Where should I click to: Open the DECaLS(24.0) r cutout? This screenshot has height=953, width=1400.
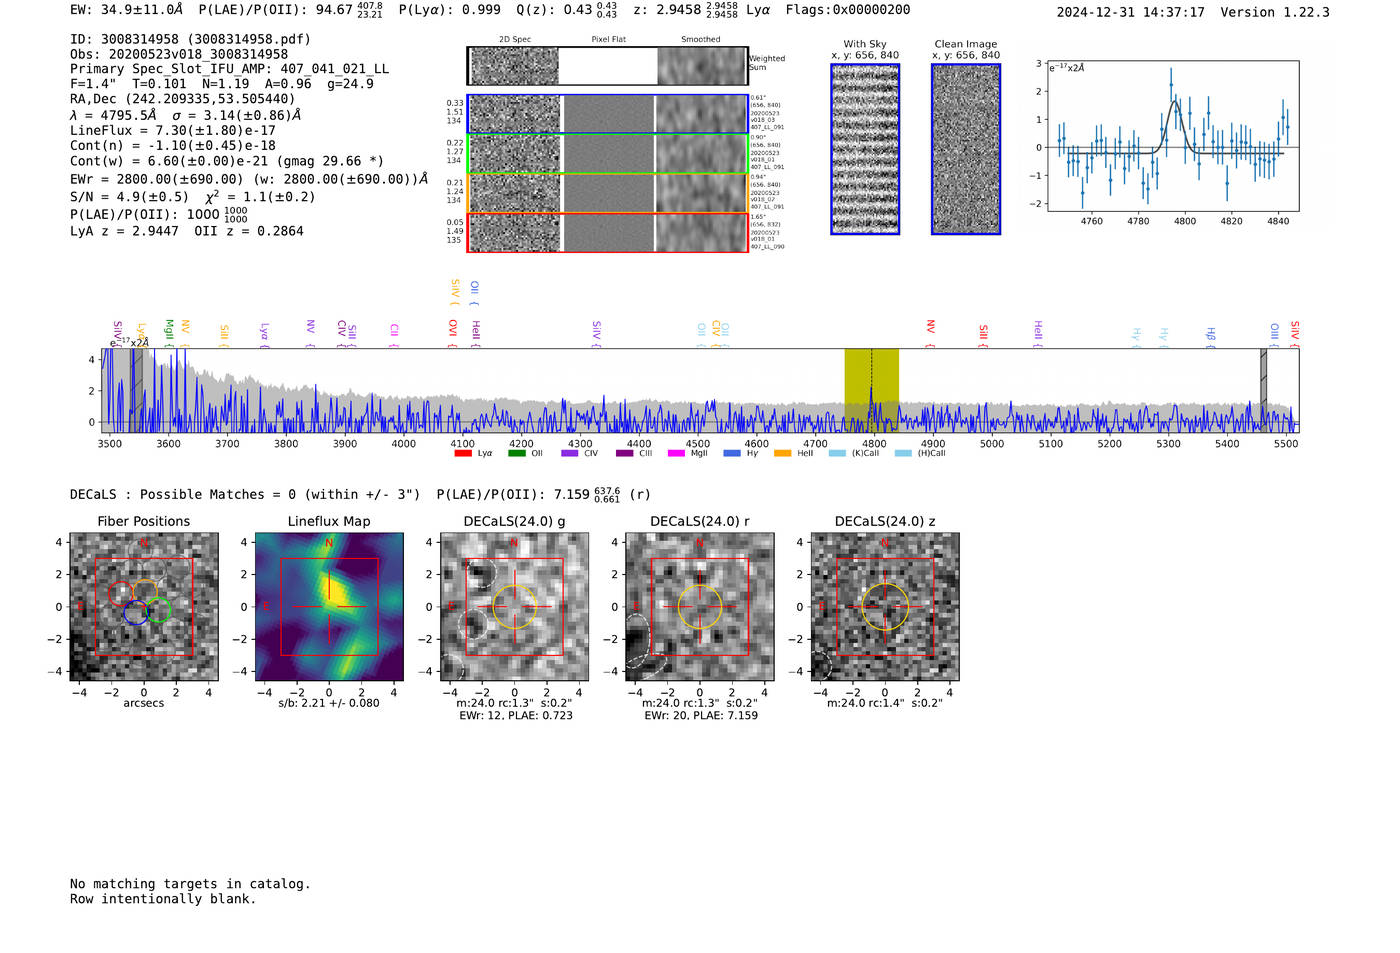coord(700,607)
